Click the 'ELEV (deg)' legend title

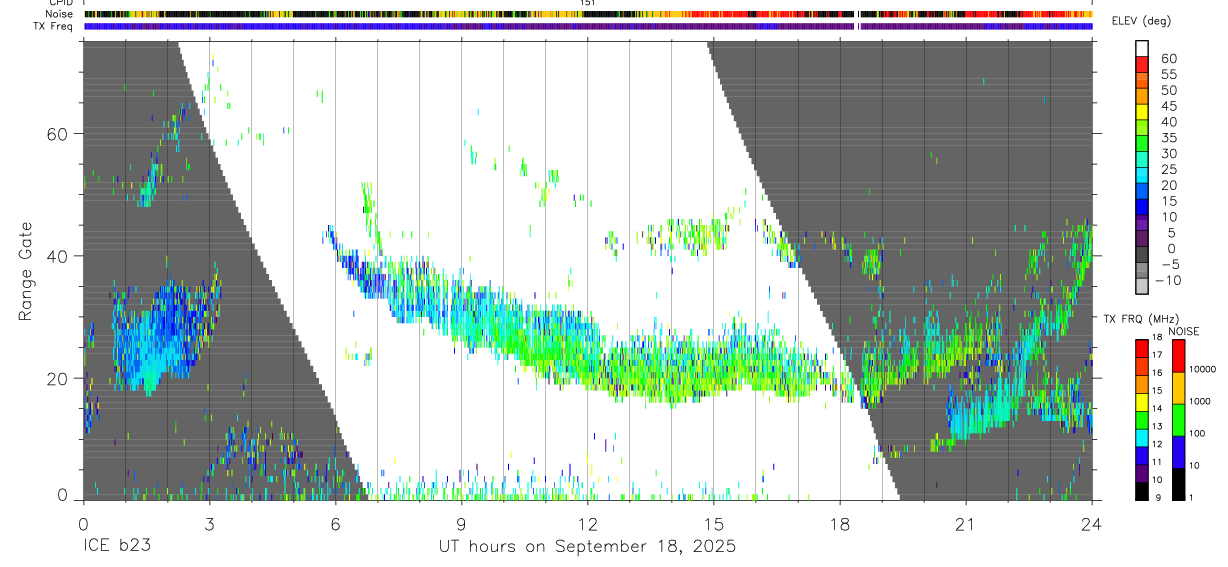(x=1142, y=21)
